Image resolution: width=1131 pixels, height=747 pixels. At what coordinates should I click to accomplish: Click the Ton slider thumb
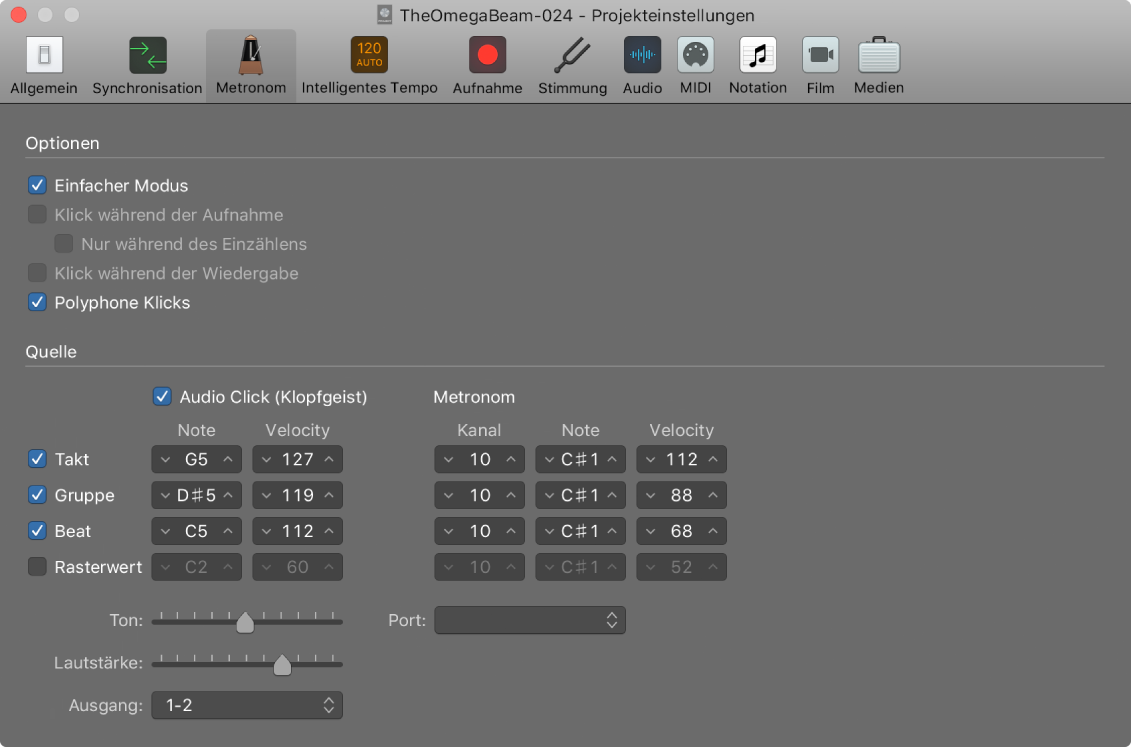point(245,622)
